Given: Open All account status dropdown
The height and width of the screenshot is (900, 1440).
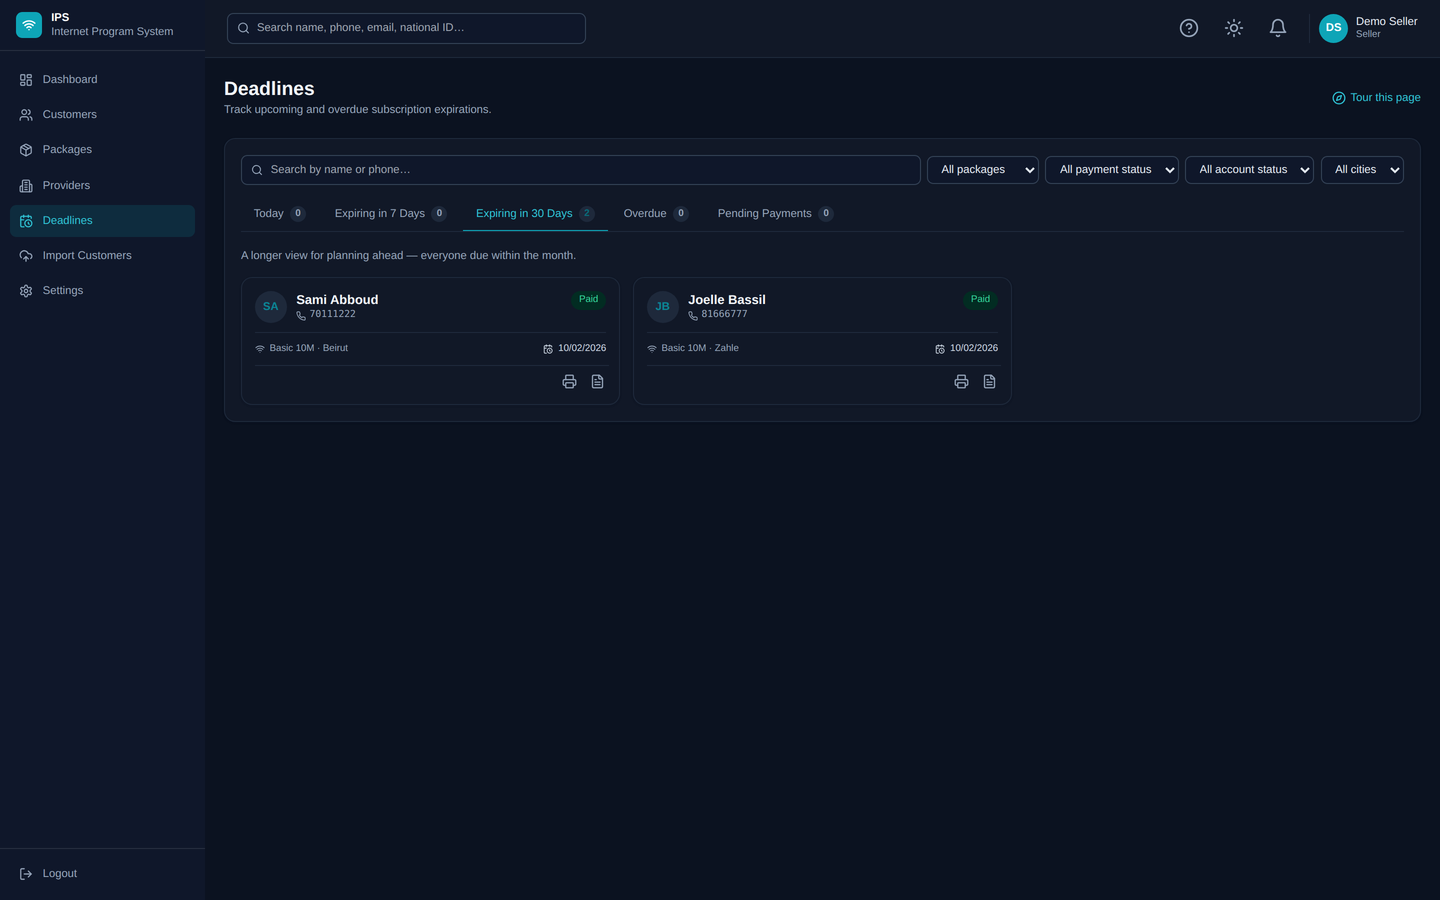Looking at the screenshot, I should (1249, 170).
